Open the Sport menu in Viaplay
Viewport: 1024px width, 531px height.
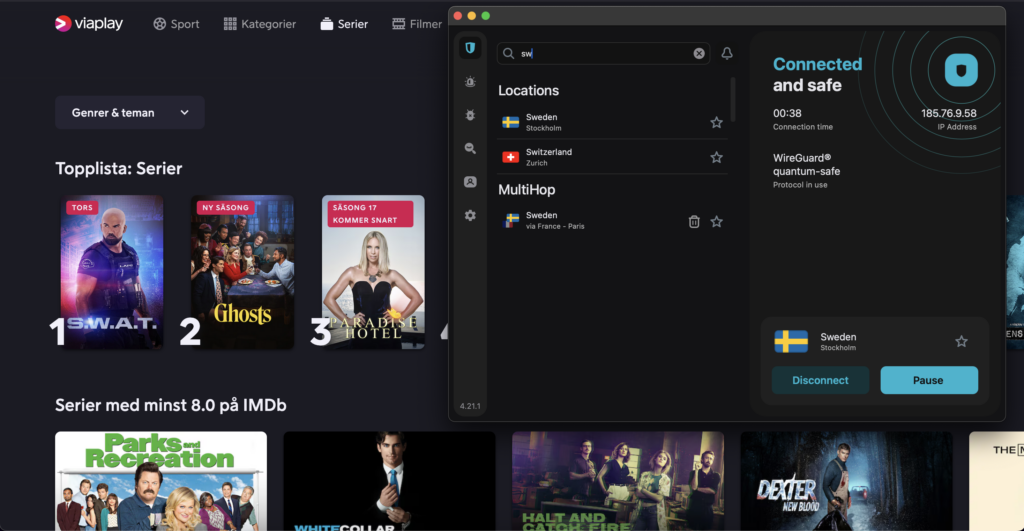[x=176, y=24]
